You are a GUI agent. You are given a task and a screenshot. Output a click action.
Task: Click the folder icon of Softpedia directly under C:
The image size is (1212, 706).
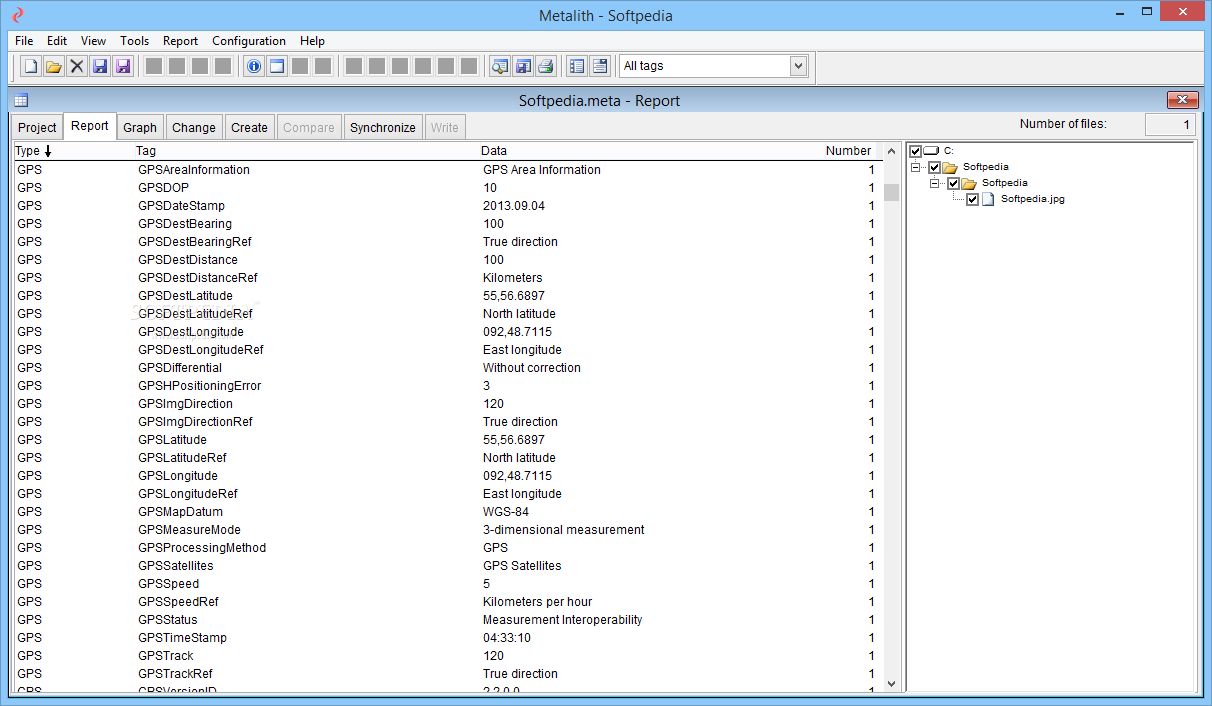point(950,167)
